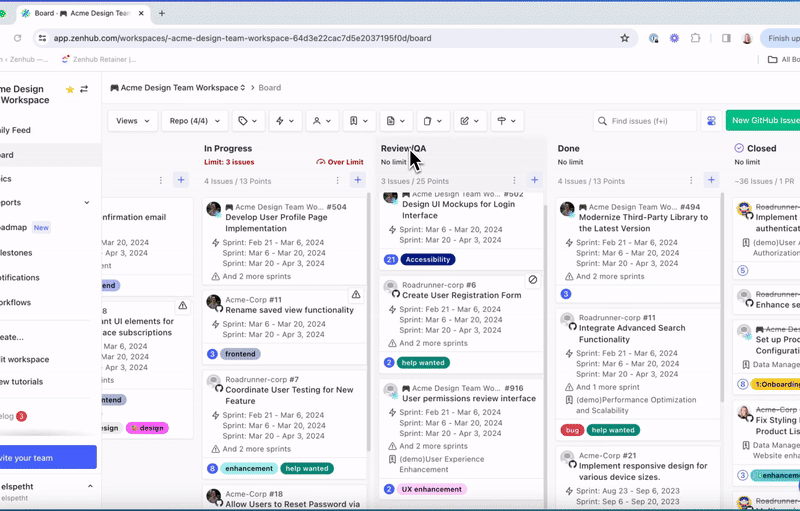Click the switch workspace arrows icon

point(84,89)
